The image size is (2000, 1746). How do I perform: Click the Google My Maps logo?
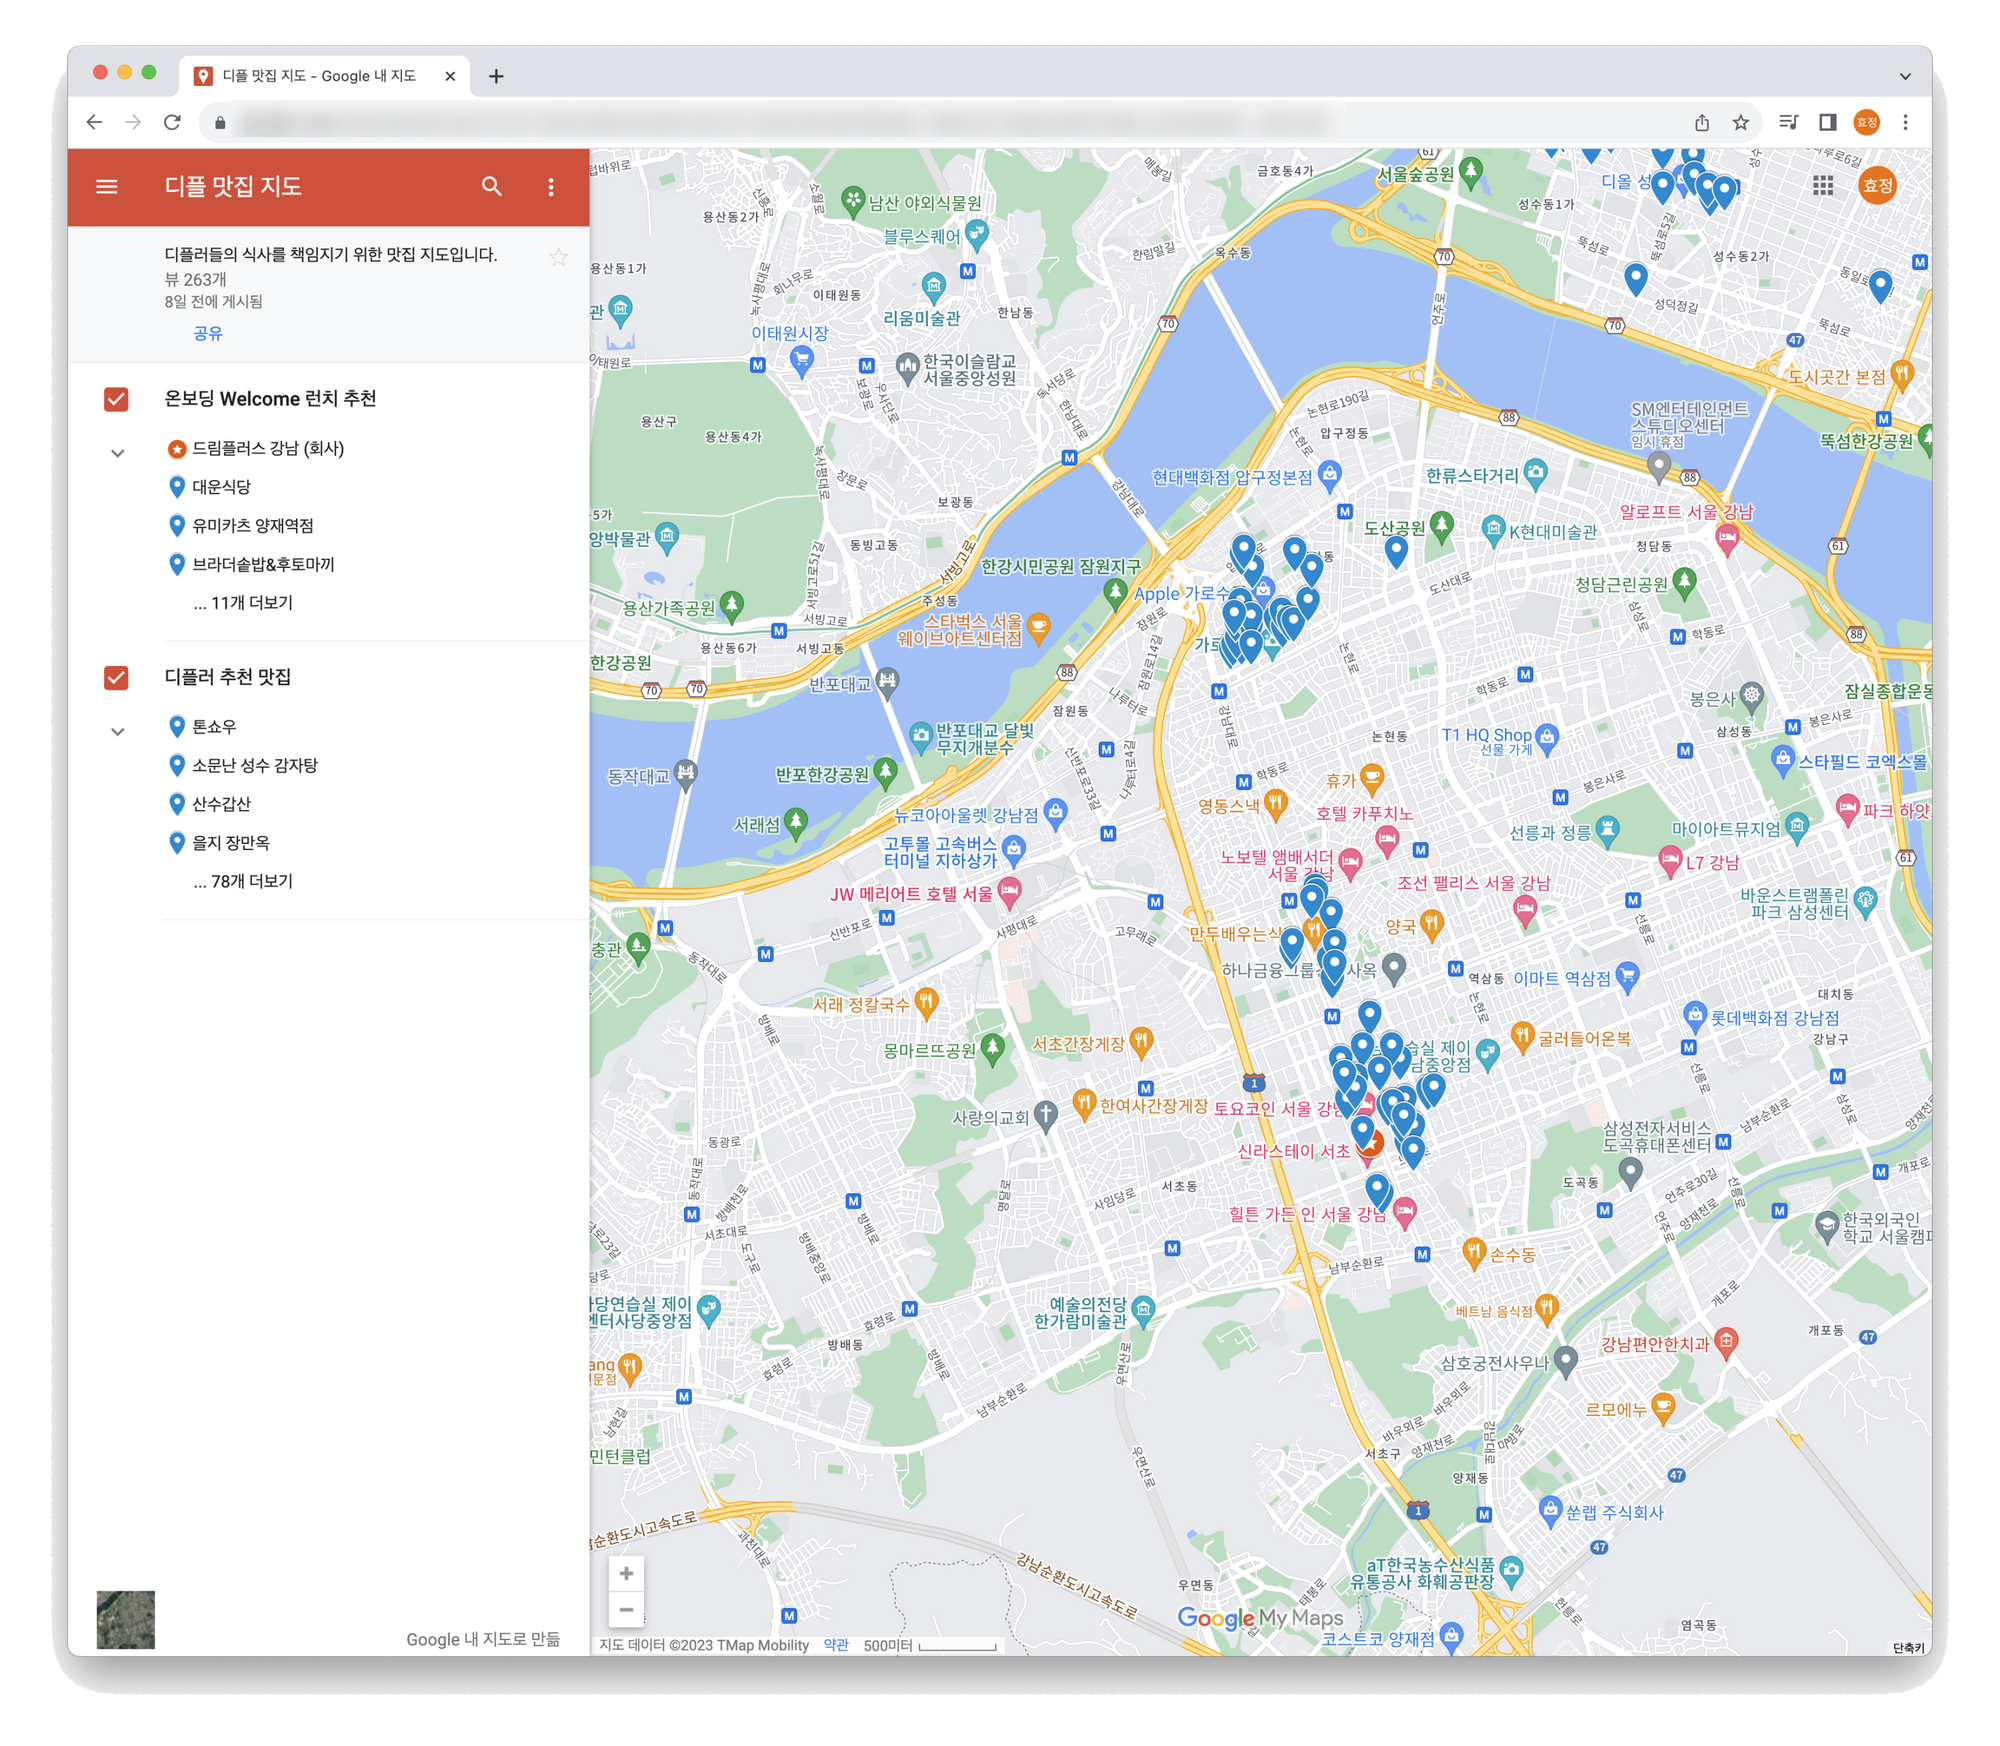pos(1259,1617)
